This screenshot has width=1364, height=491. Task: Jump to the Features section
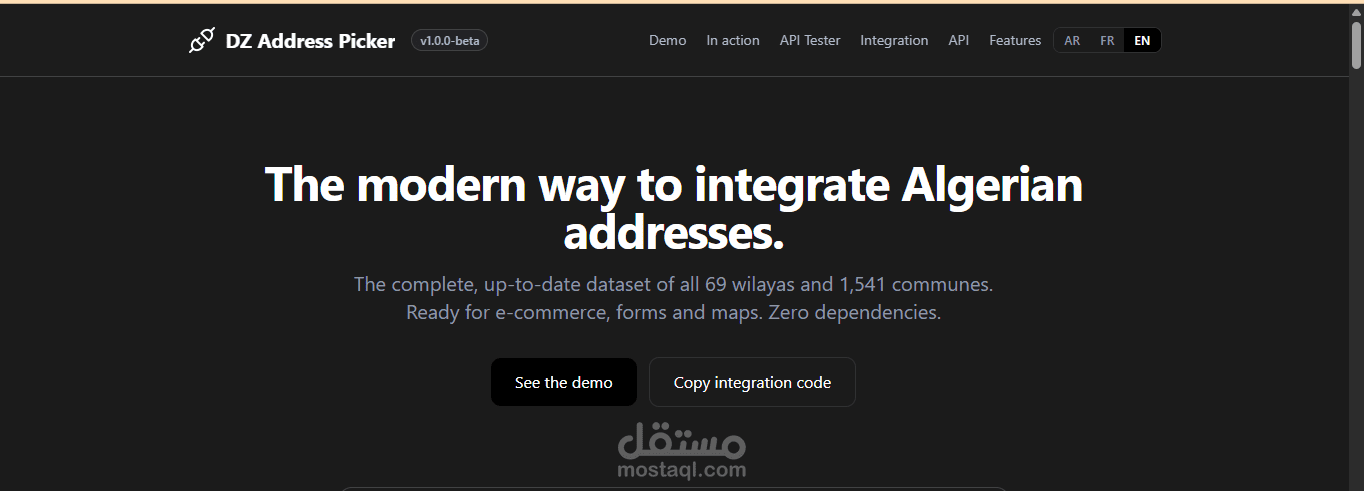[1015, 41]
